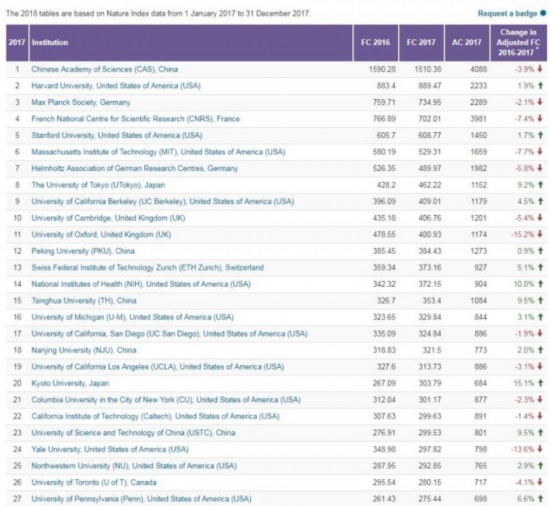This screenshot has width=550, height=506.
Task: Click the blue dot beside Request a badge
Action: point(543,13)
